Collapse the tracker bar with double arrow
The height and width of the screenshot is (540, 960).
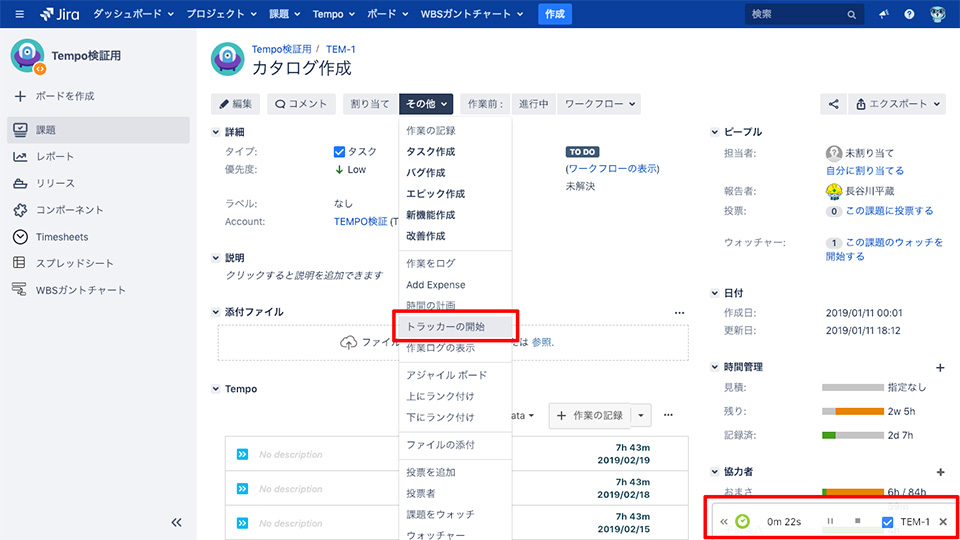724,522
